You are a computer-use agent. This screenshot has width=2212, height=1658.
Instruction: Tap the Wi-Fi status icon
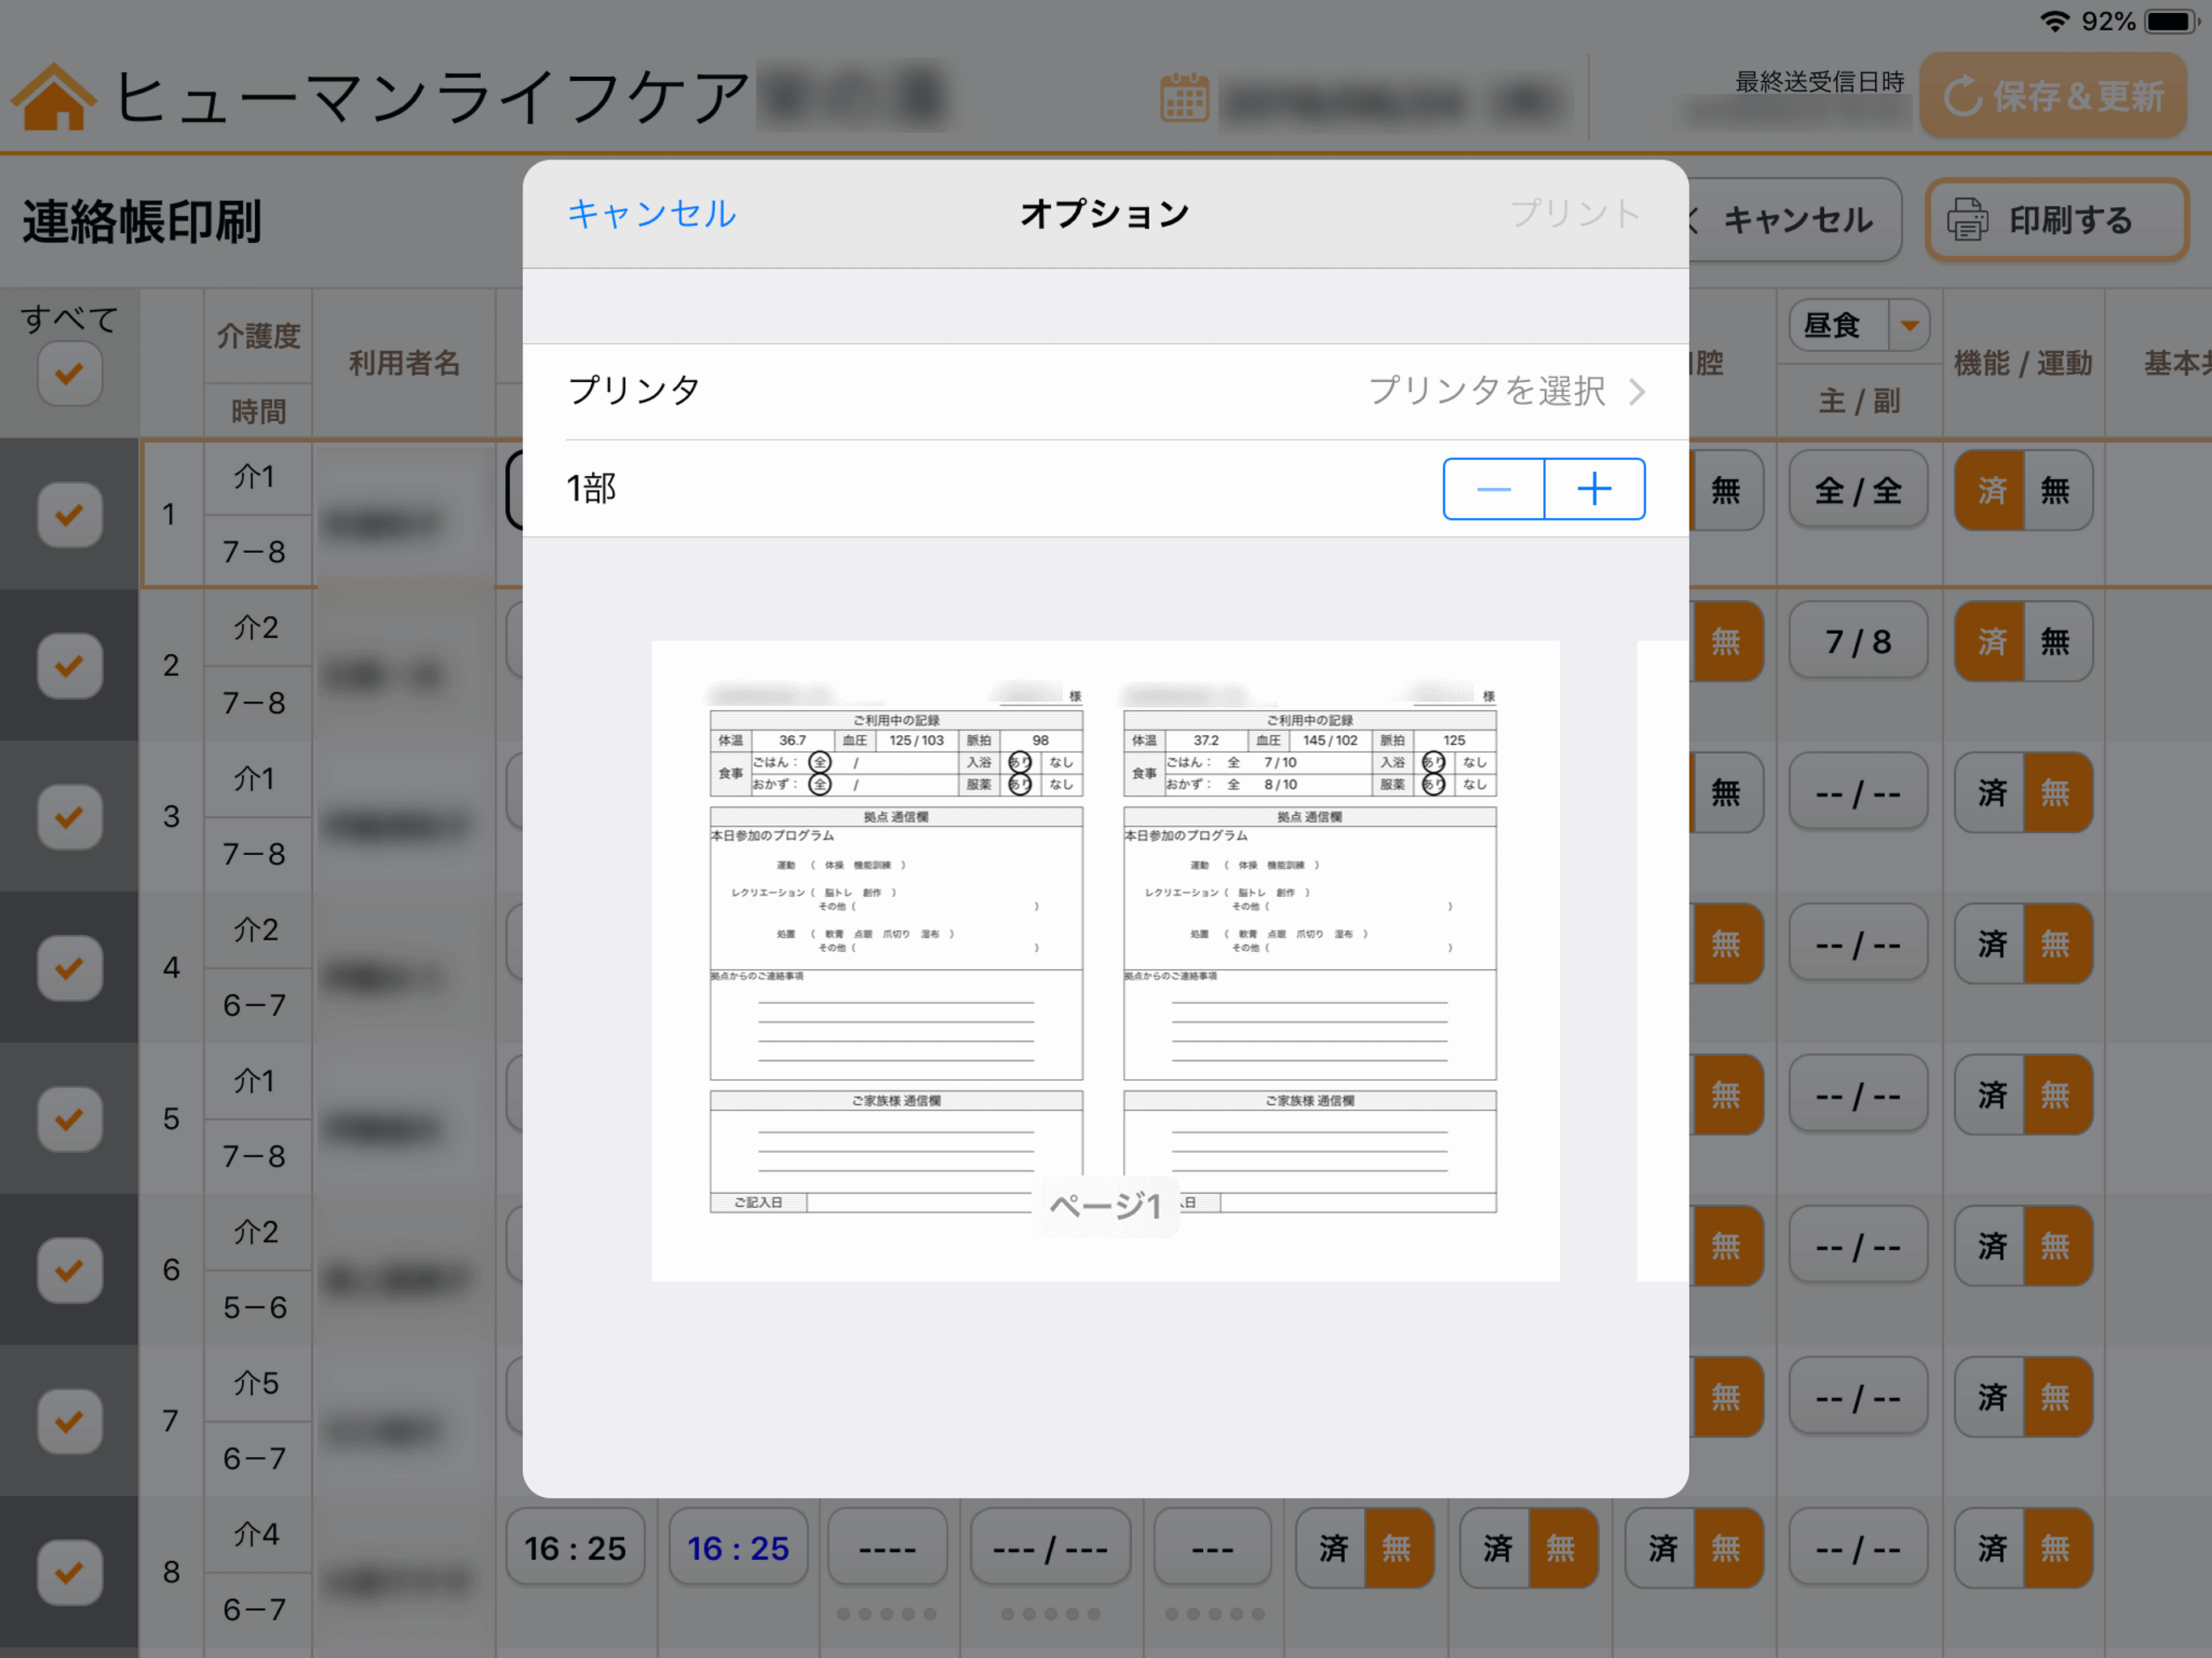coord(2054,21)
